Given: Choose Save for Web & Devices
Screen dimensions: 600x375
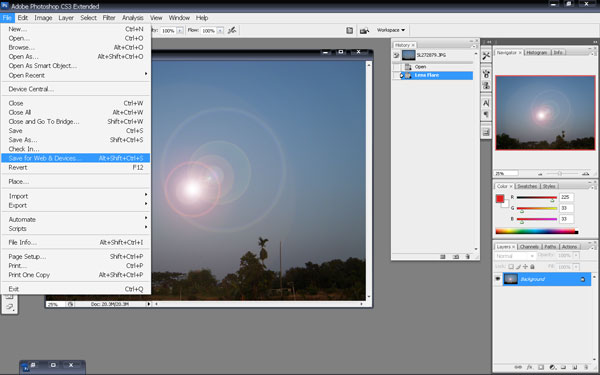Looking at the screenshot, I should pos(76,158).
